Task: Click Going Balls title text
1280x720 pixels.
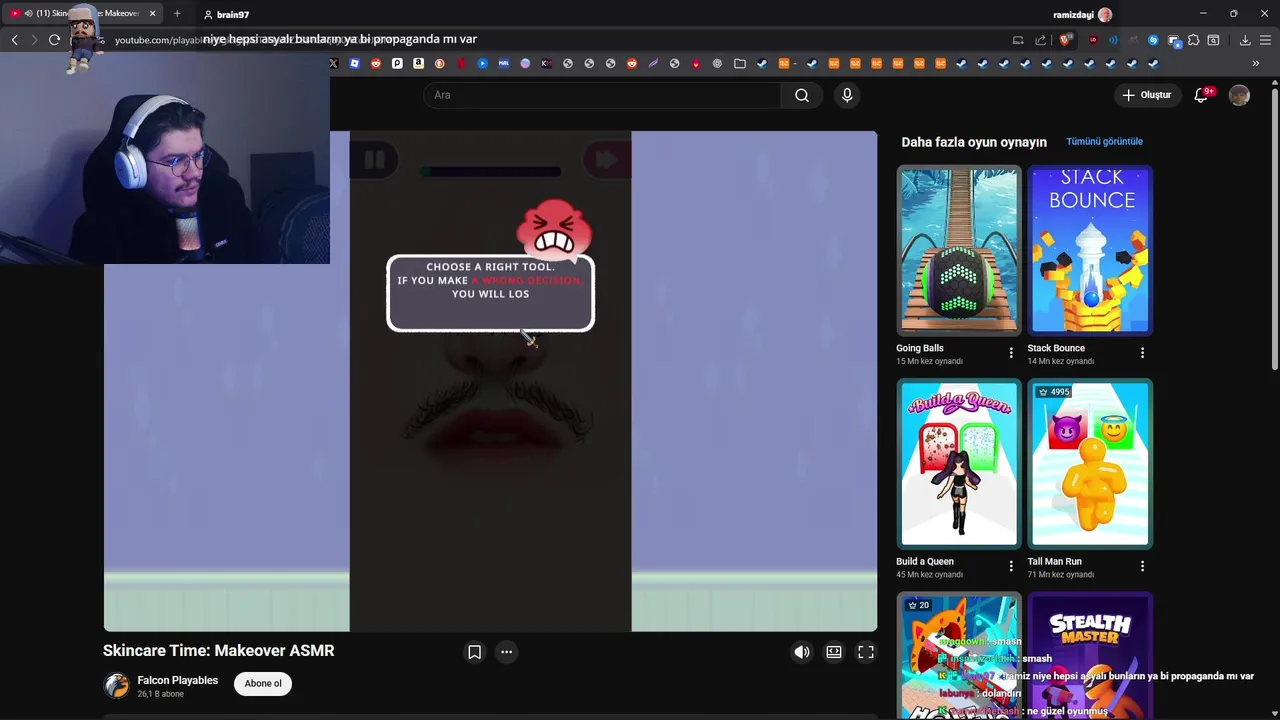Action: click(920, 348)
